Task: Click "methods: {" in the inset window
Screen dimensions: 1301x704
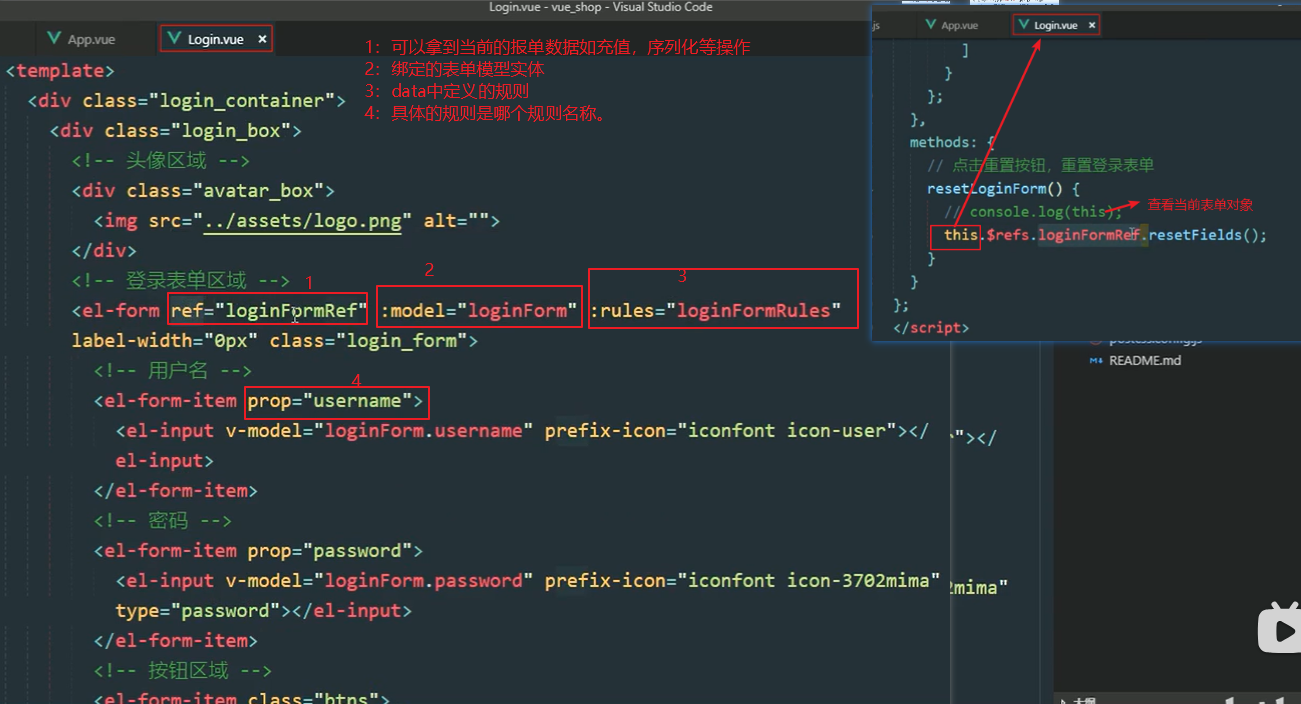Action: [x=952, y=142]
